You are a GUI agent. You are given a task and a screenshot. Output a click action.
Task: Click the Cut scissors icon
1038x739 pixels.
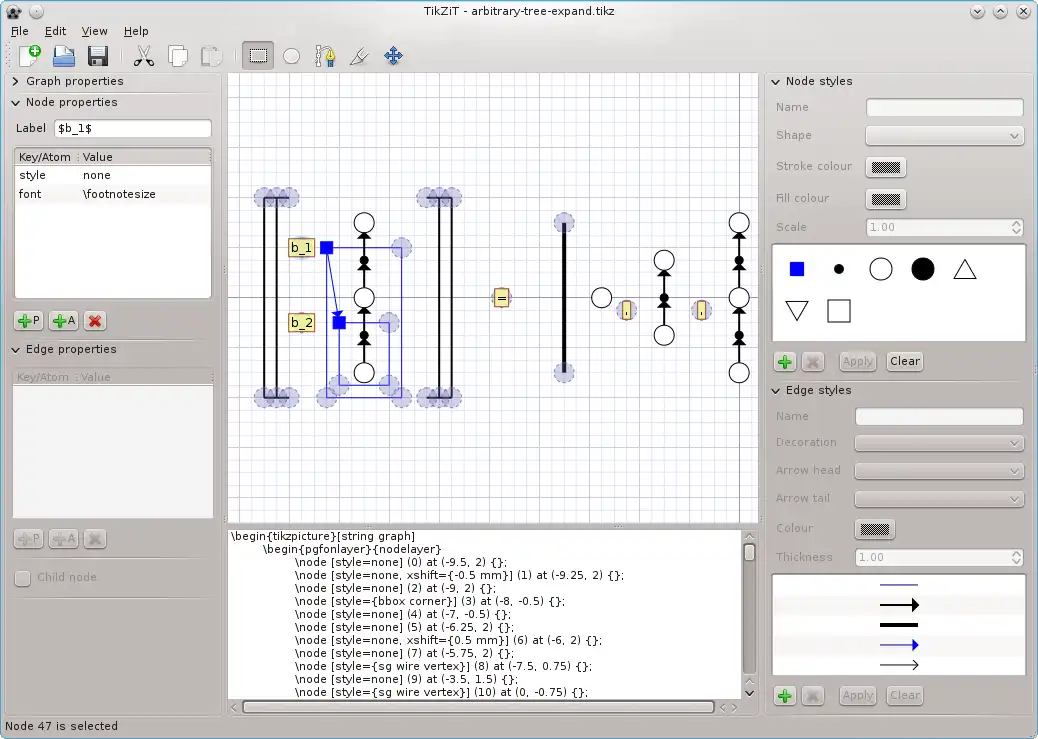pyautogui.click(x=144, y=56)
